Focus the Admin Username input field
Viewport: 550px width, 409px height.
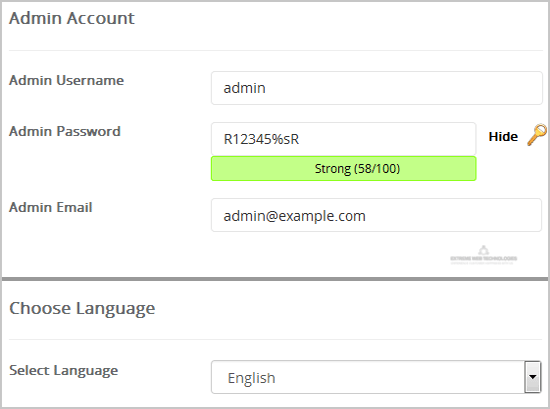coord(377,88)
